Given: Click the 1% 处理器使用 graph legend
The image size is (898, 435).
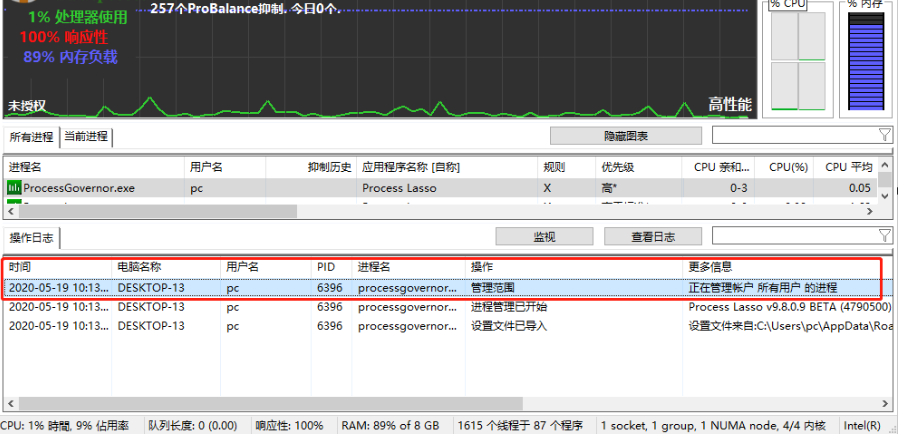Looking at the screenshot, I should tap(77, 18).
